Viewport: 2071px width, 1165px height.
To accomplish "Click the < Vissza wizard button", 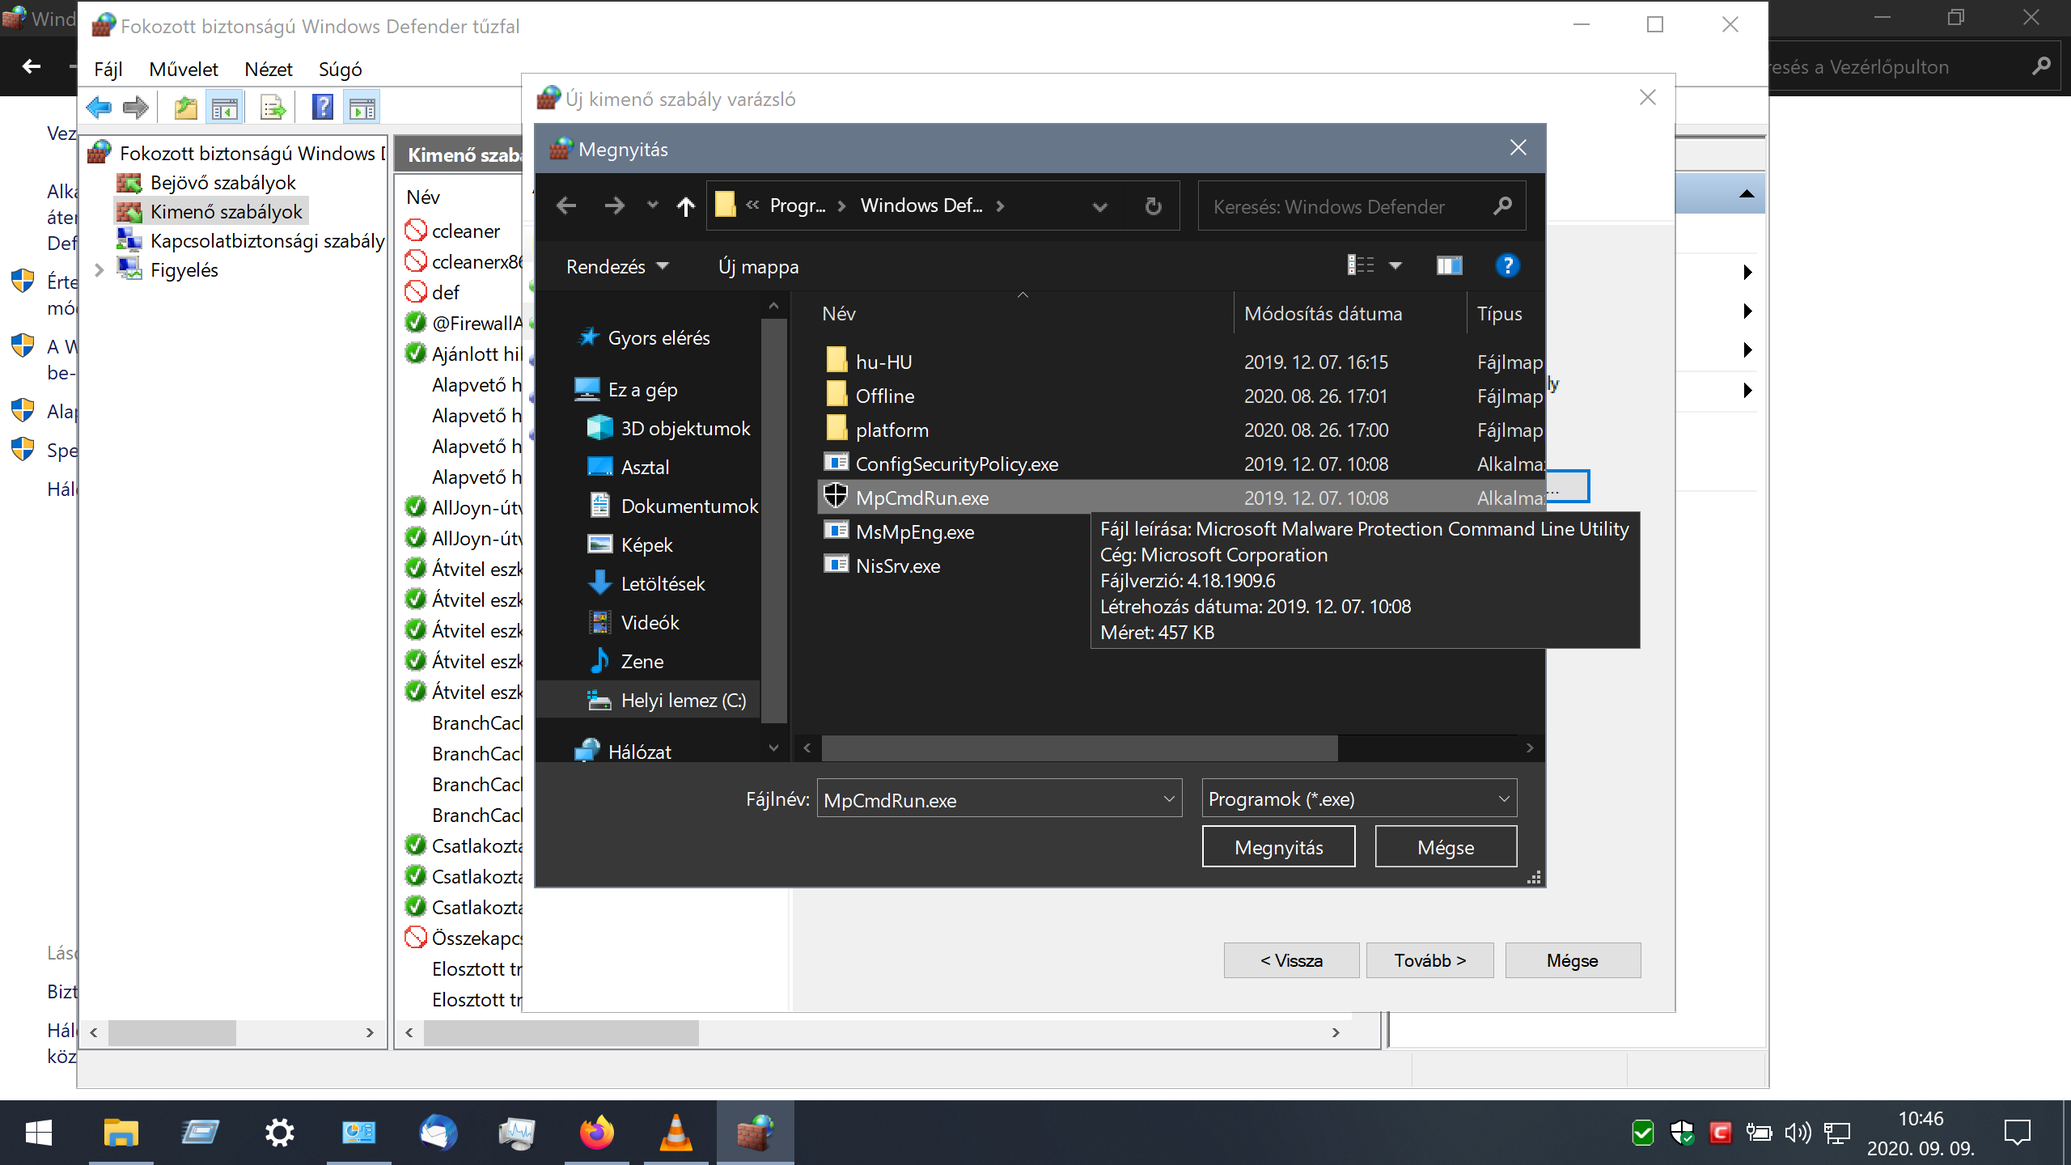I will (x=1291, y=960).
